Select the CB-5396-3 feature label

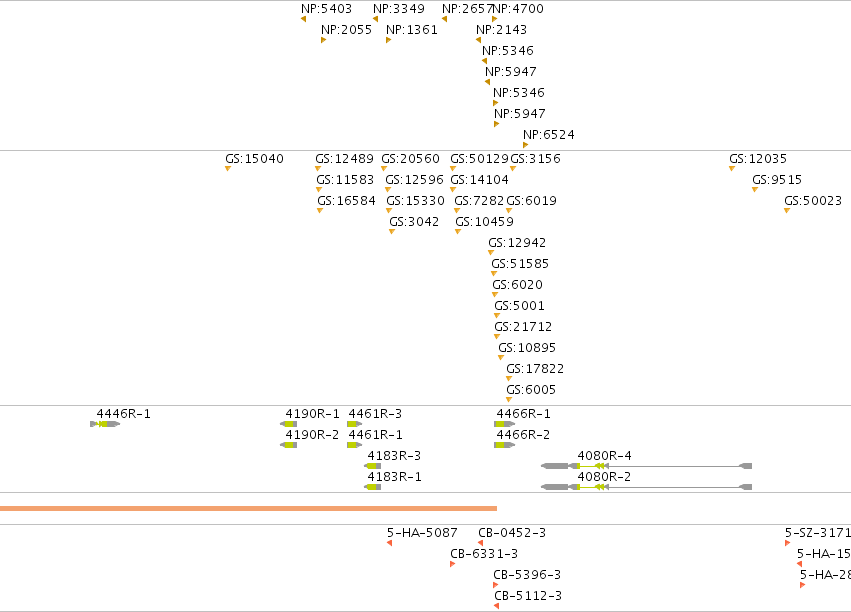tap(527, 575)
